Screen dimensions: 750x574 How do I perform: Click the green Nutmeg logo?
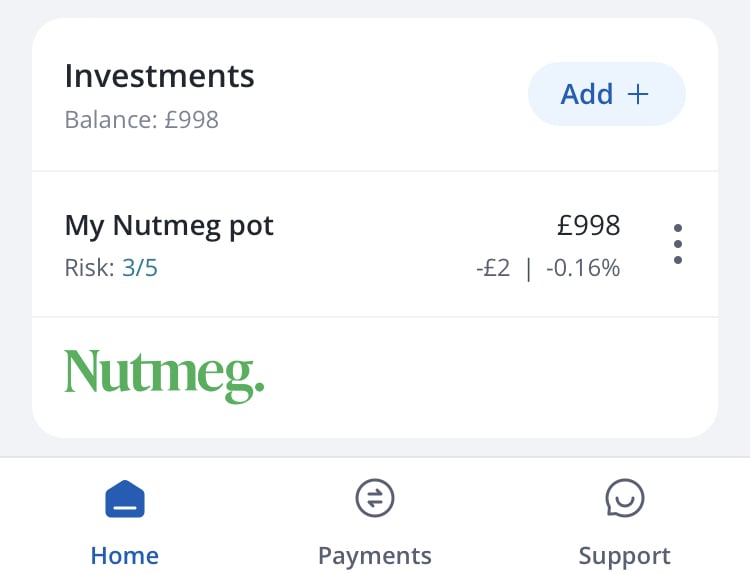[164, 376]
